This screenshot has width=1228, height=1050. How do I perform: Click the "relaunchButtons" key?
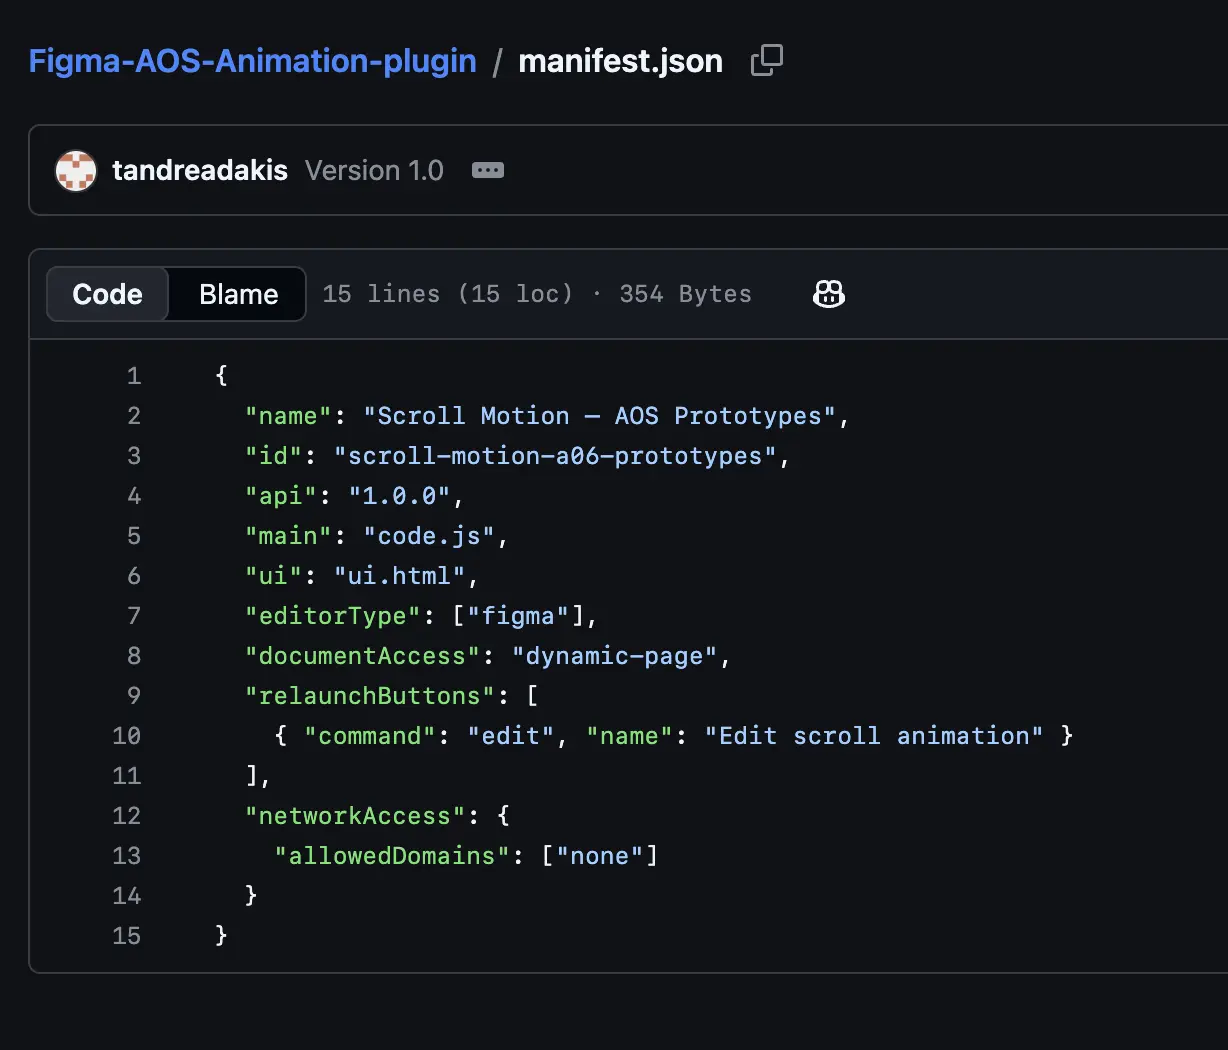pyautogui.click(x=370, y=696)
